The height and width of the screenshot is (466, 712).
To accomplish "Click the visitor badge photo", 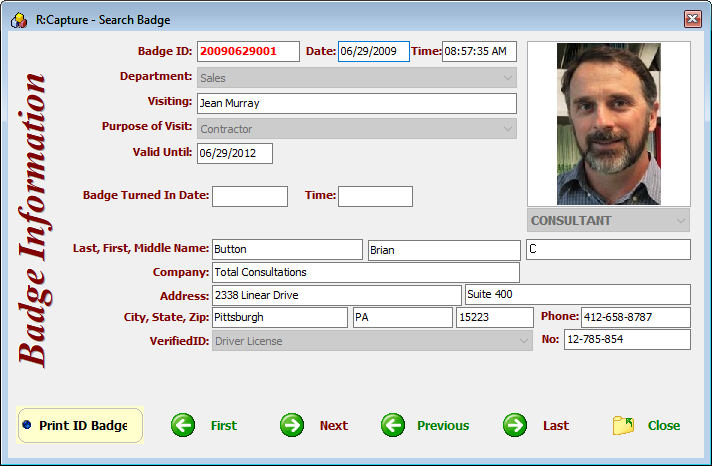I will [x=608, y=124].
